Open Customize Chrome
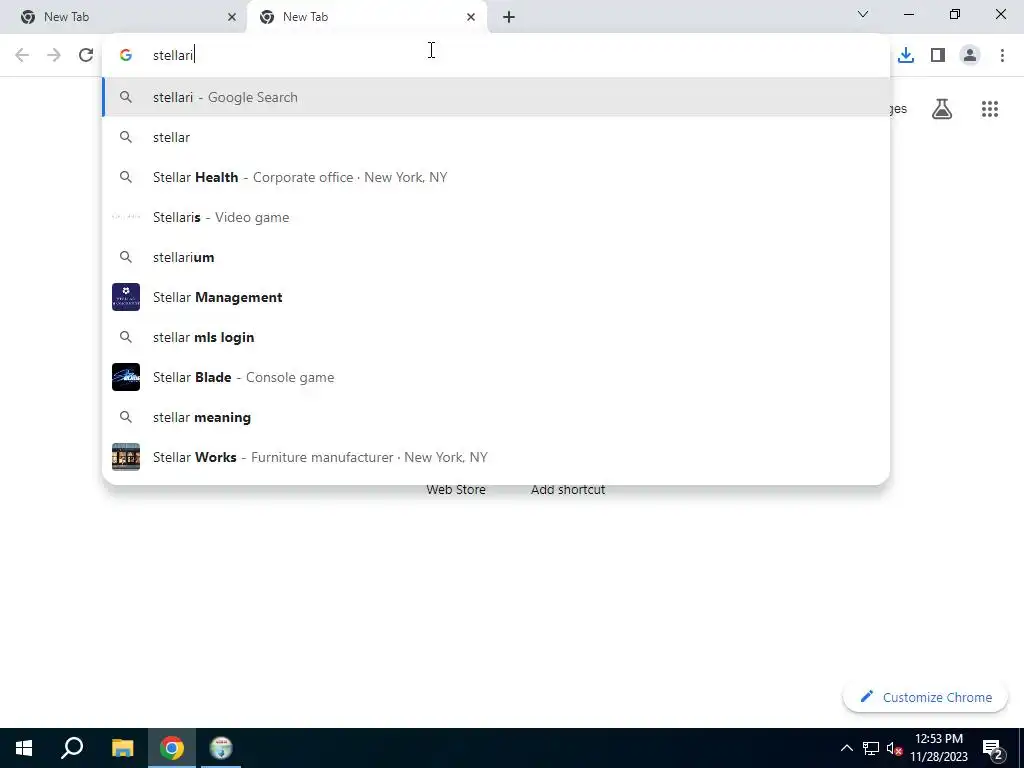1024x768 pixels. [x=925, y=697]
